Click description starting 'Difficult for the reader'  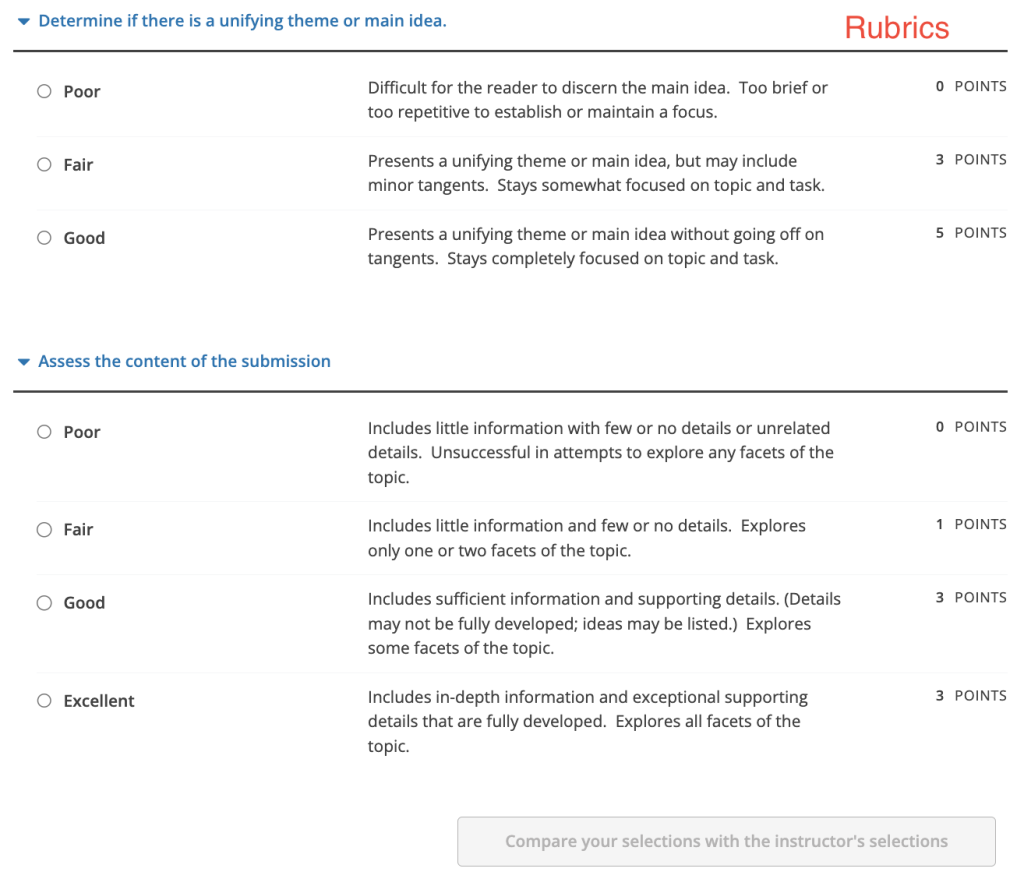click(597, 100)
